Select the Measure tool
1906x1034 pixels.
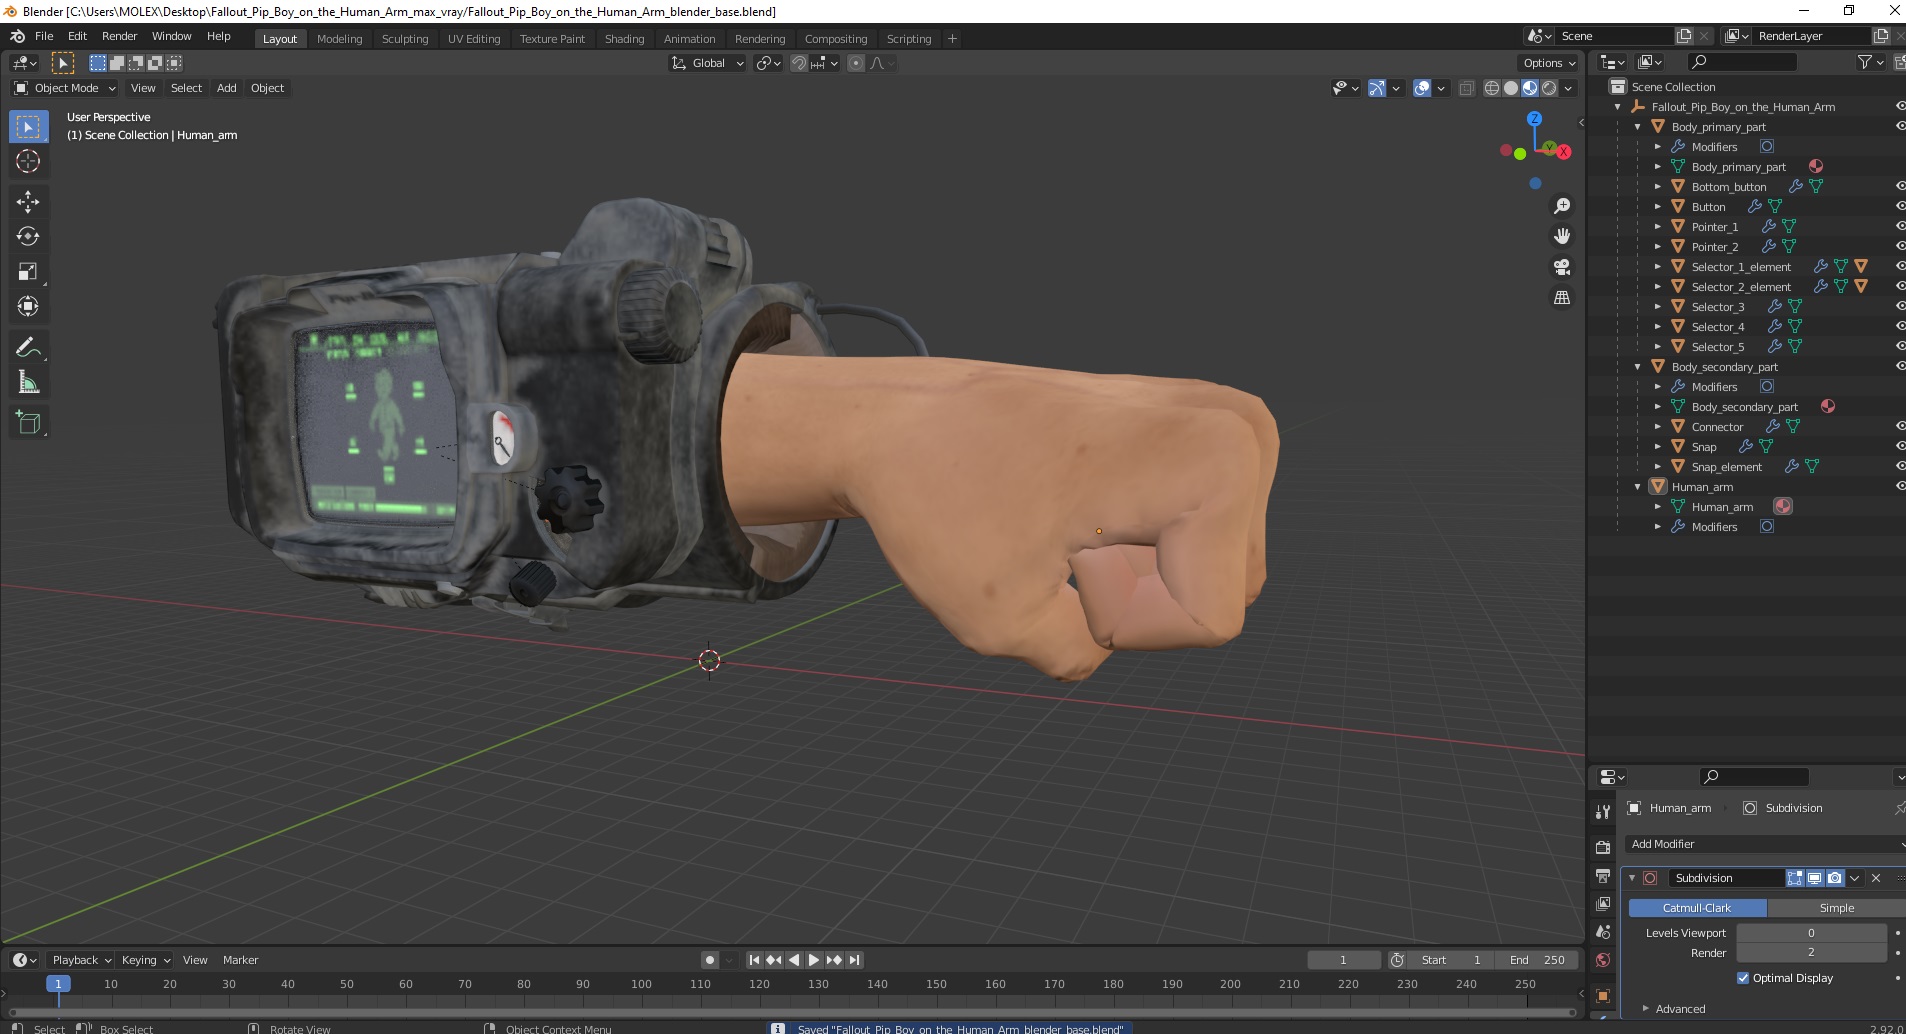pos(28,382)
